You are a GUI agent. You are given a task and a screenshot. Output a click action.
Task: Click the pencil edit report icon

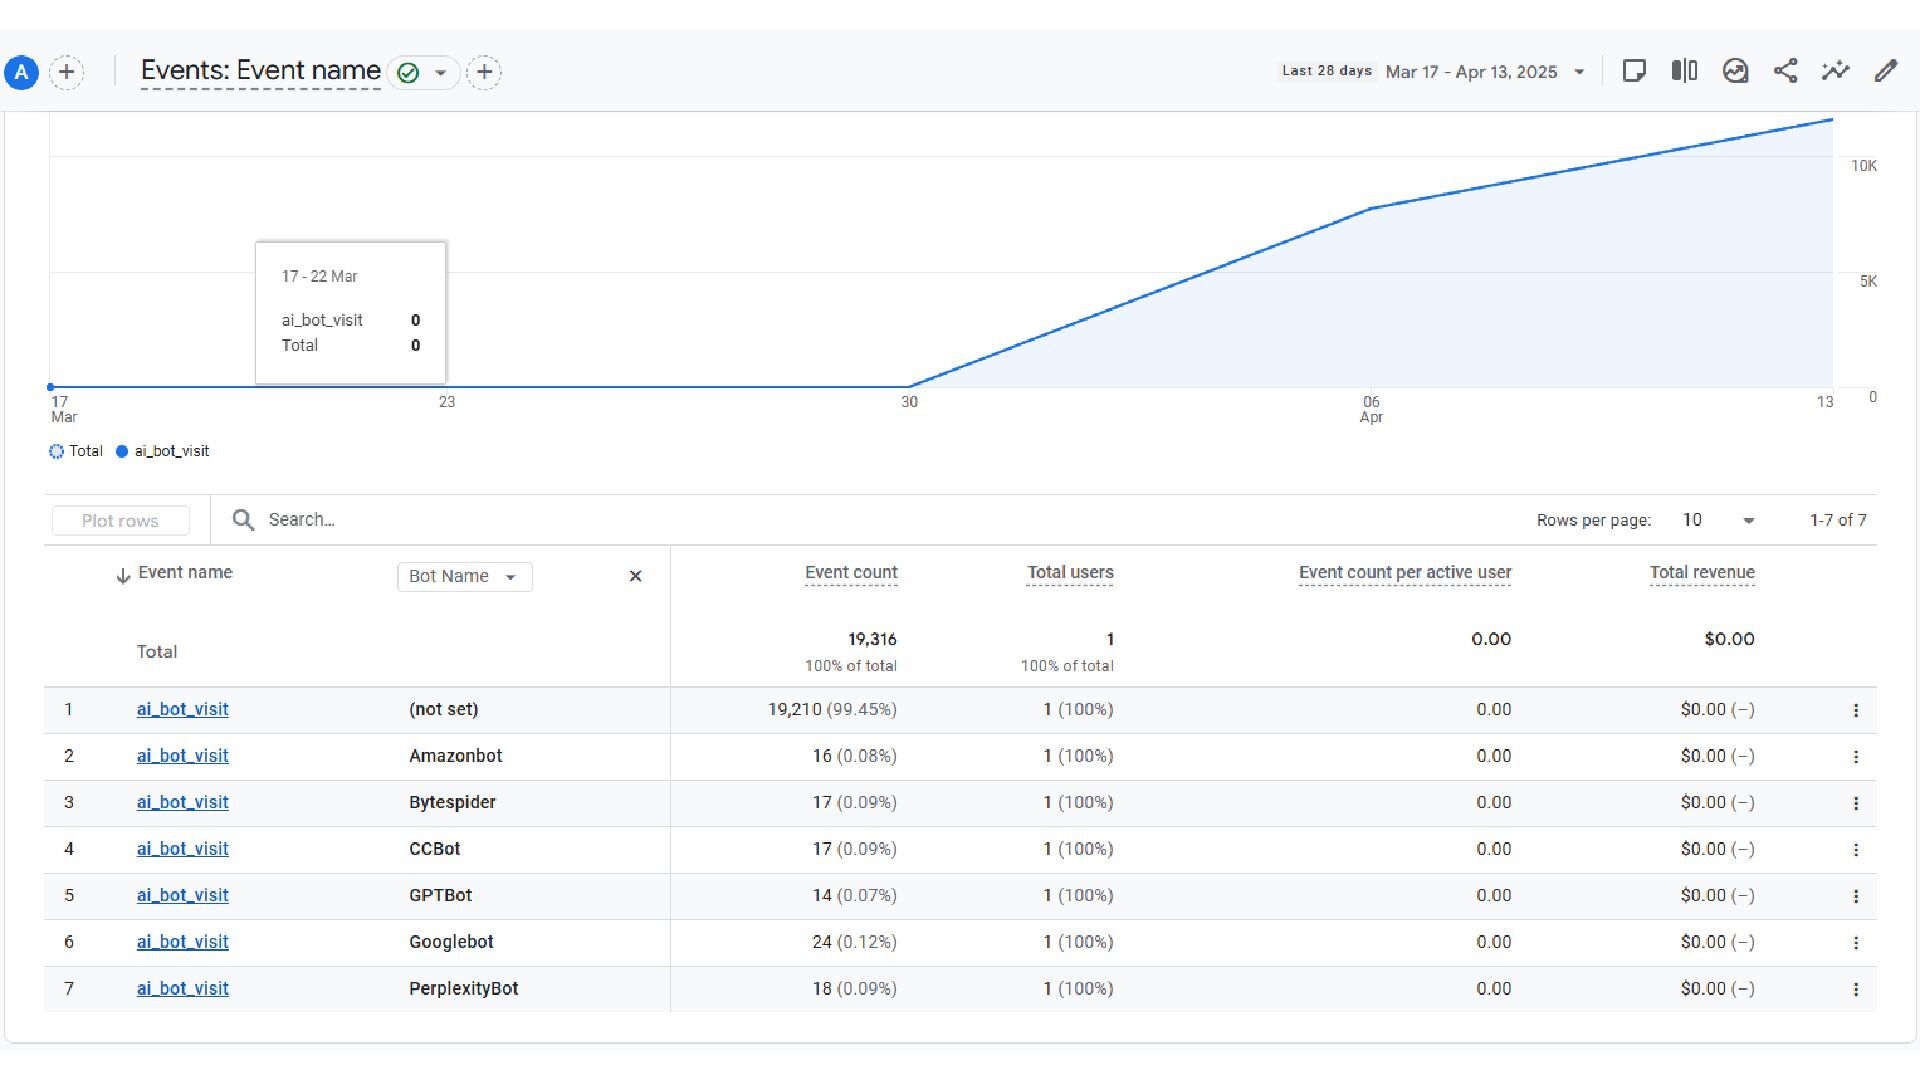1885,71
